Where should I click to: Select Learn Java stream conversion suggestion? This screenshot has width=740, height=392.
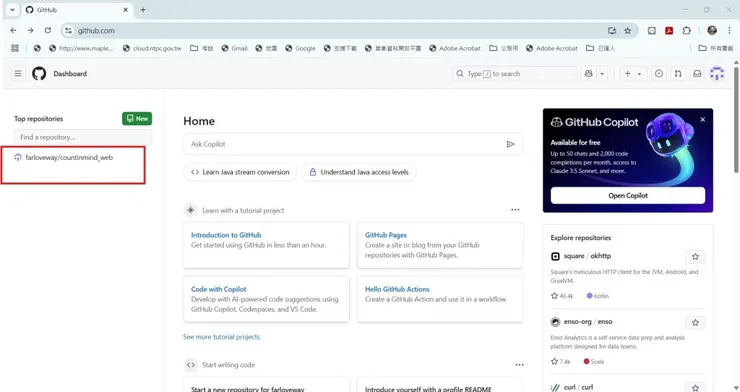[240, 172]
